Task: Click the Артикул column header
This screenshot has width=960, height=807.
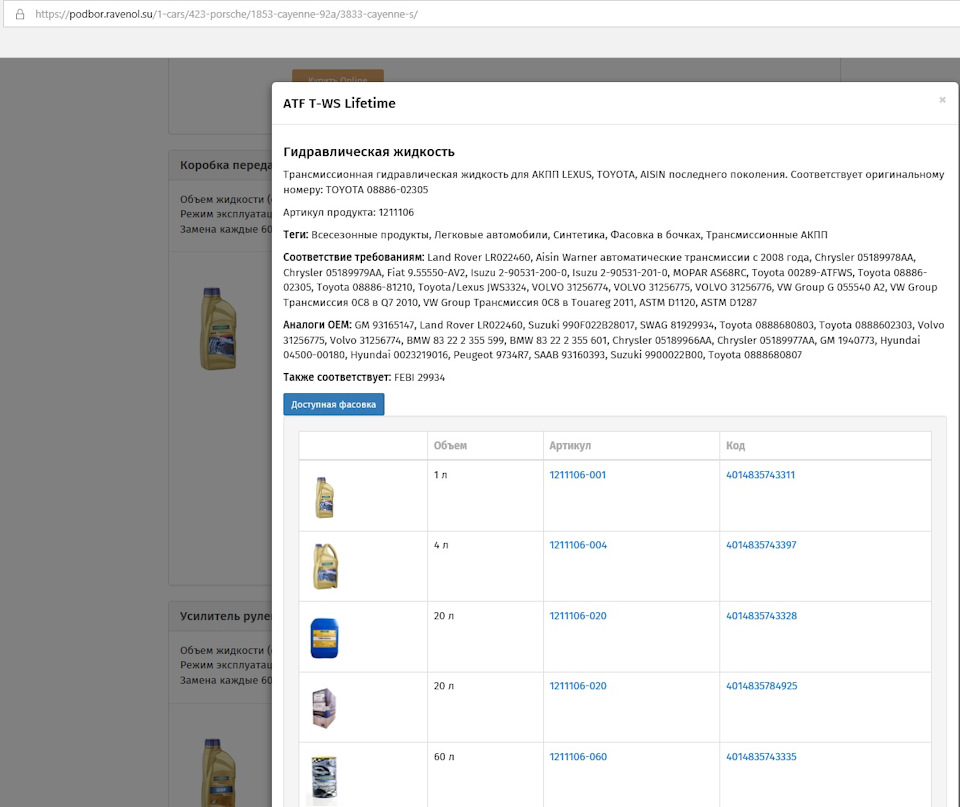Action: click(570, 446)
